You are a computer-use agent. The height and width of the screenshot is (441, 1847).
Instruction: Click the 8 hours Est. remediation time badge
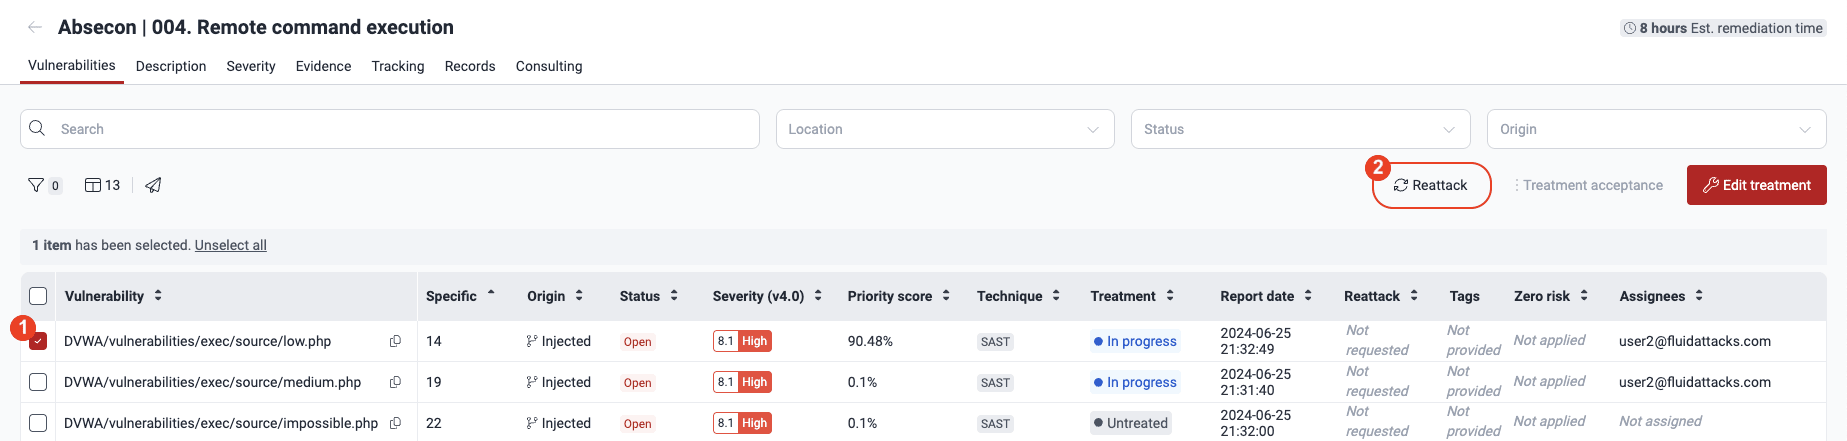(x=1723, y=28)
